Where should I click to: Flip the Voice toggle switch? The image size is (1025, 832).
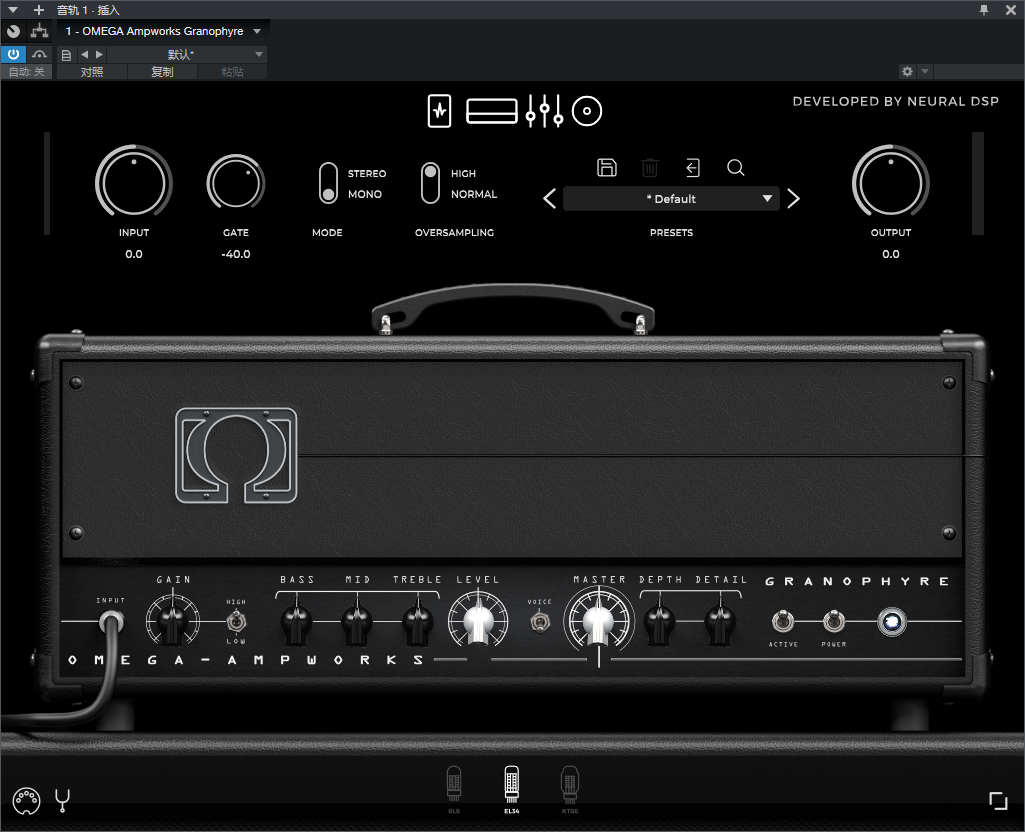(539, 621)
